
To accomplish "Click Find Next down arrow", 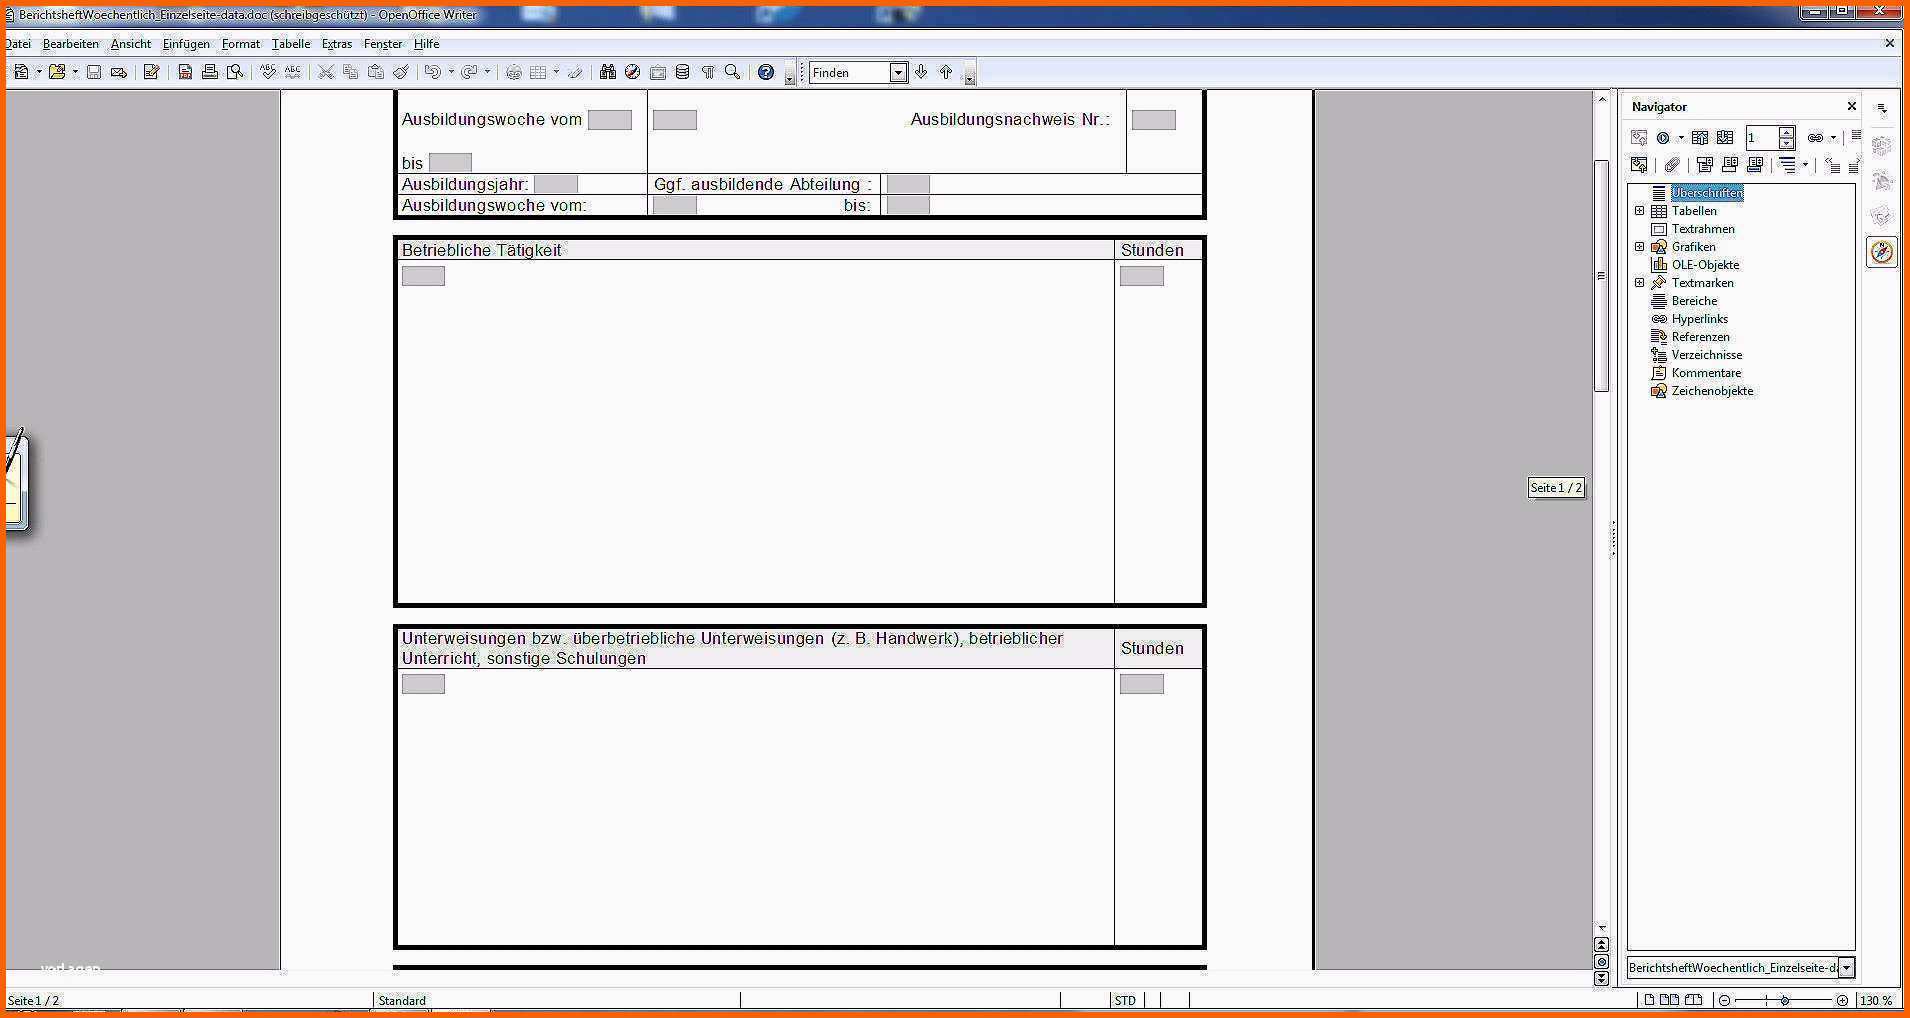I will 921,72.
